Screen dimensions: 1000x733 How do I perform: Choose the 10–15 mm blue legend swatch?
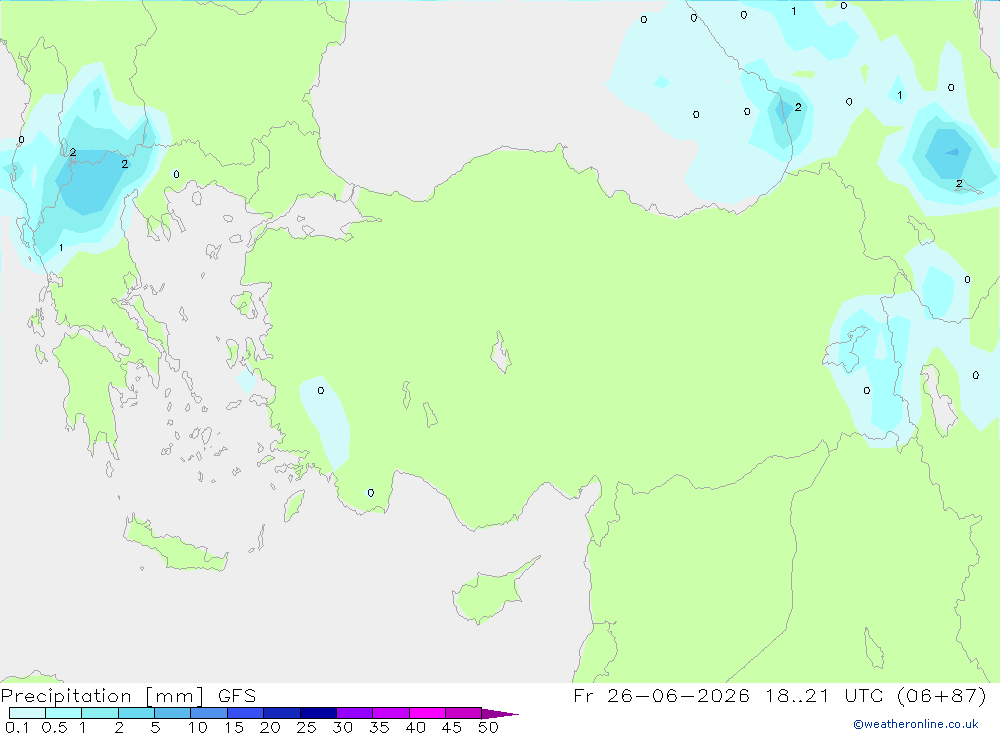point(209,713)
